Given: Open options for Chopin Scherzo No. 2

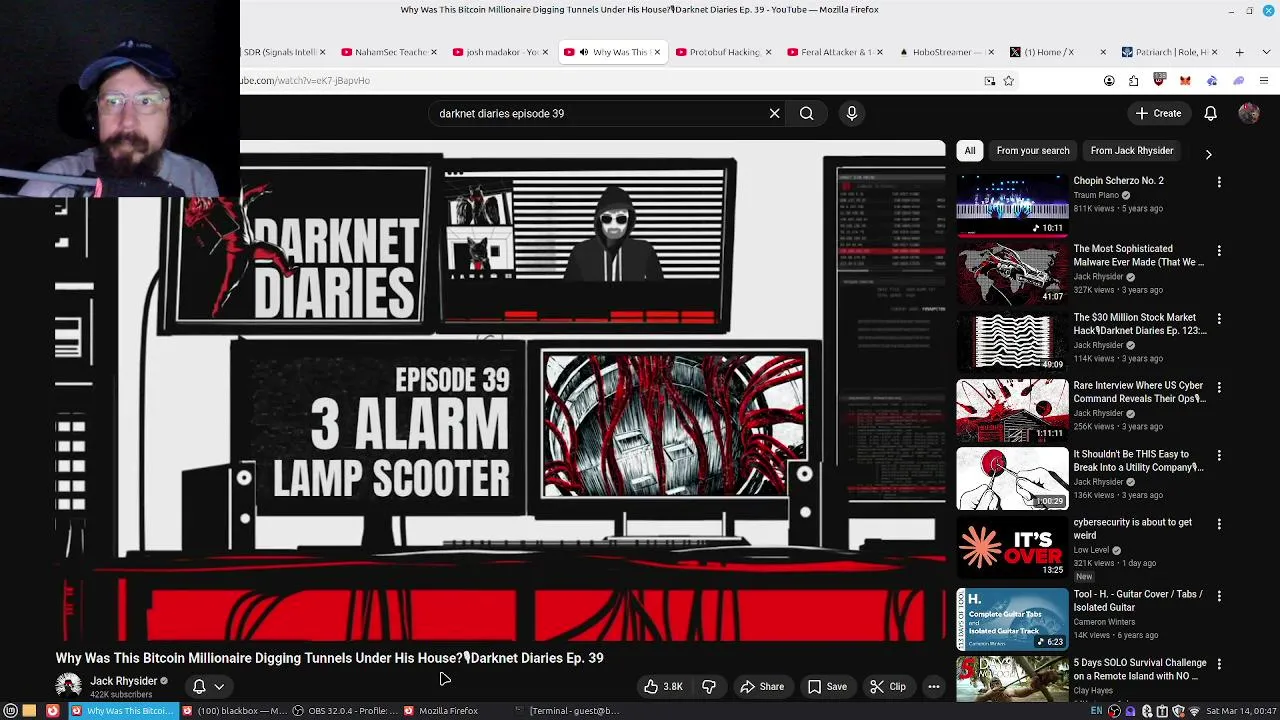Looking at the screenshot, I should pyautogui.click(x=1218, y=182).
